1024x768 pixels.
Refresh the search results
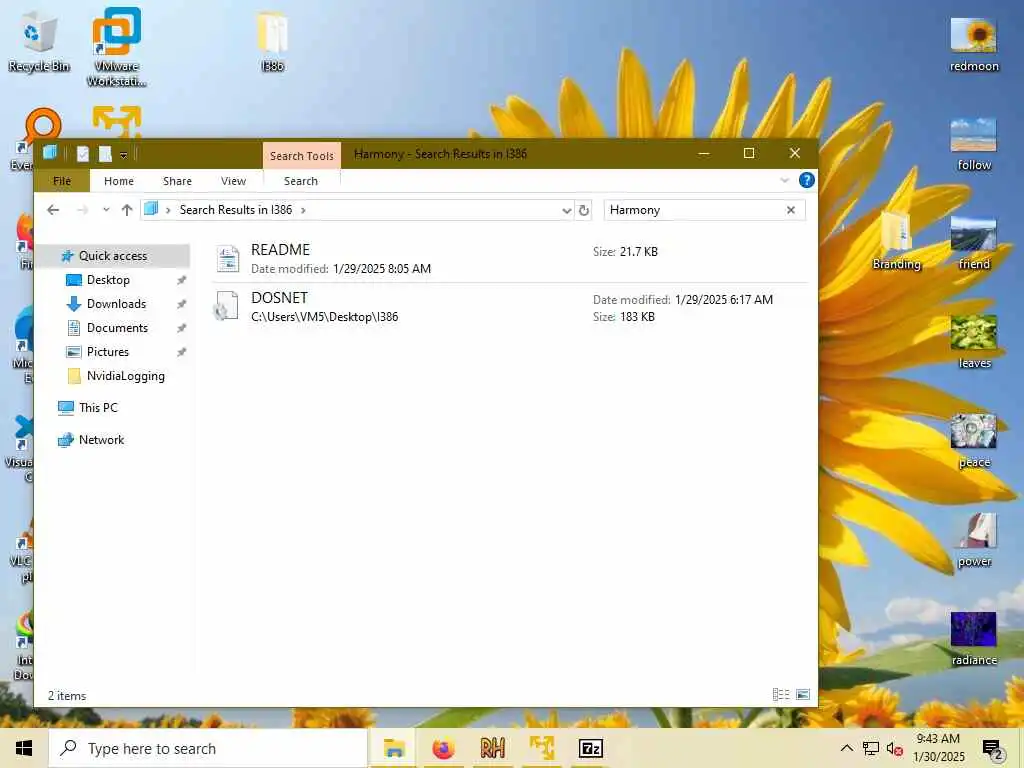[x=584, y=210]
